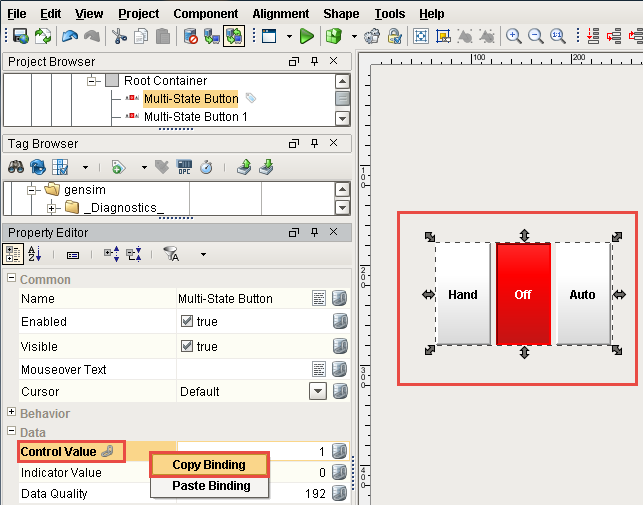Toggle the Enabled checkbox

(186, 322)
